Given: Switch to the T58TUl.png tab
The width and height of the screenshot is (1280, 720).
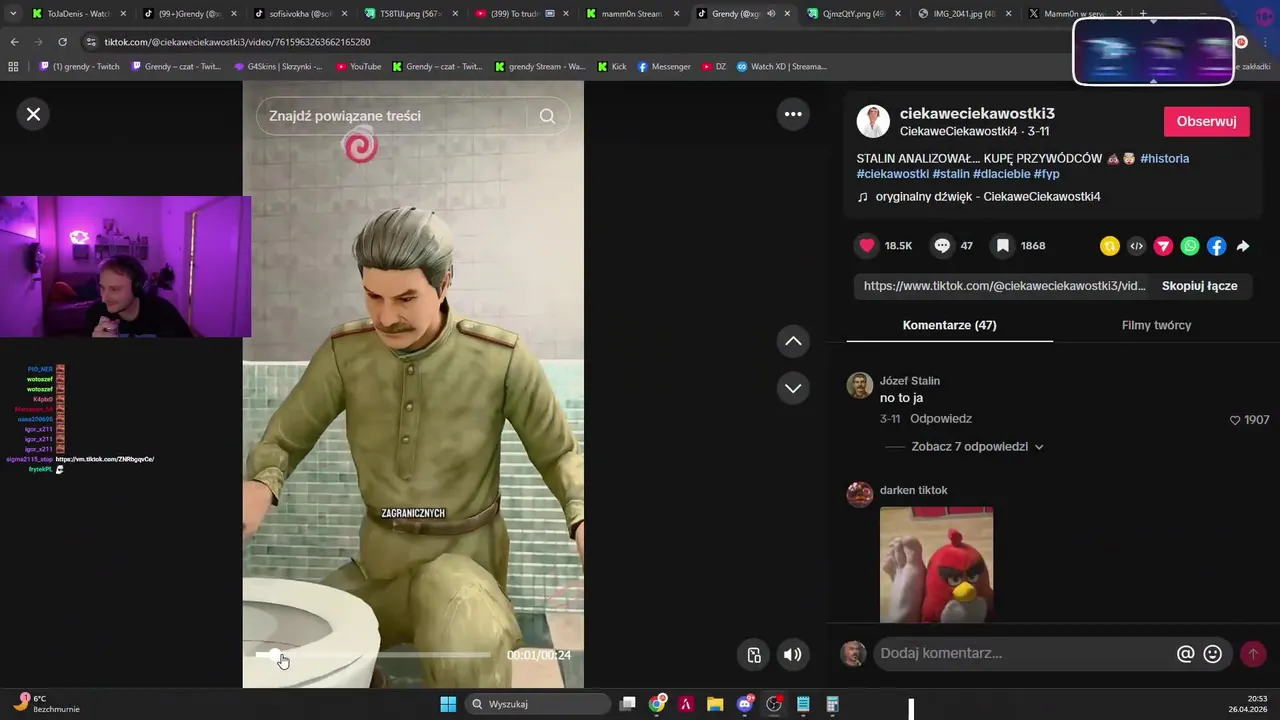Looking at the screenshot, I should pyautogui.click(x=409, y=14).
